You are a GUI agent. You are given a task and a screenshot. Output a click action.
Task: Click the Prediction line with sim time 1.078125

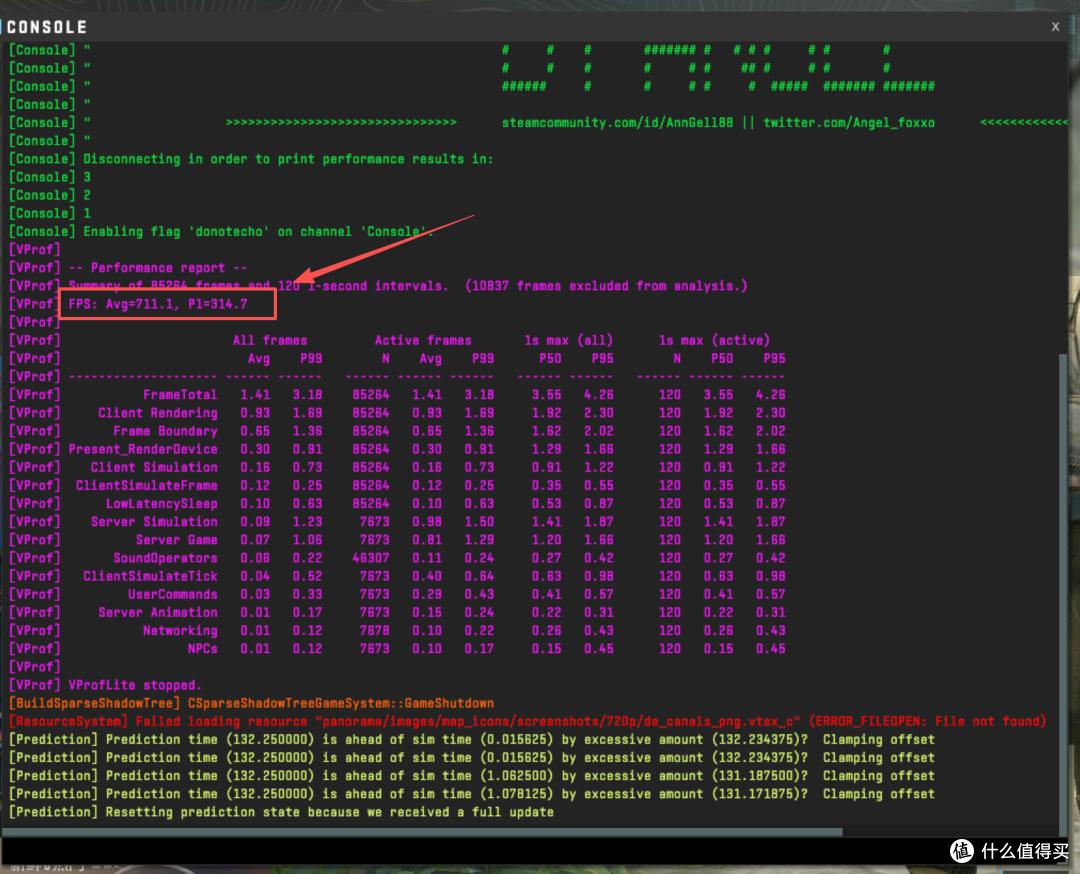click(x=471, y=794)
